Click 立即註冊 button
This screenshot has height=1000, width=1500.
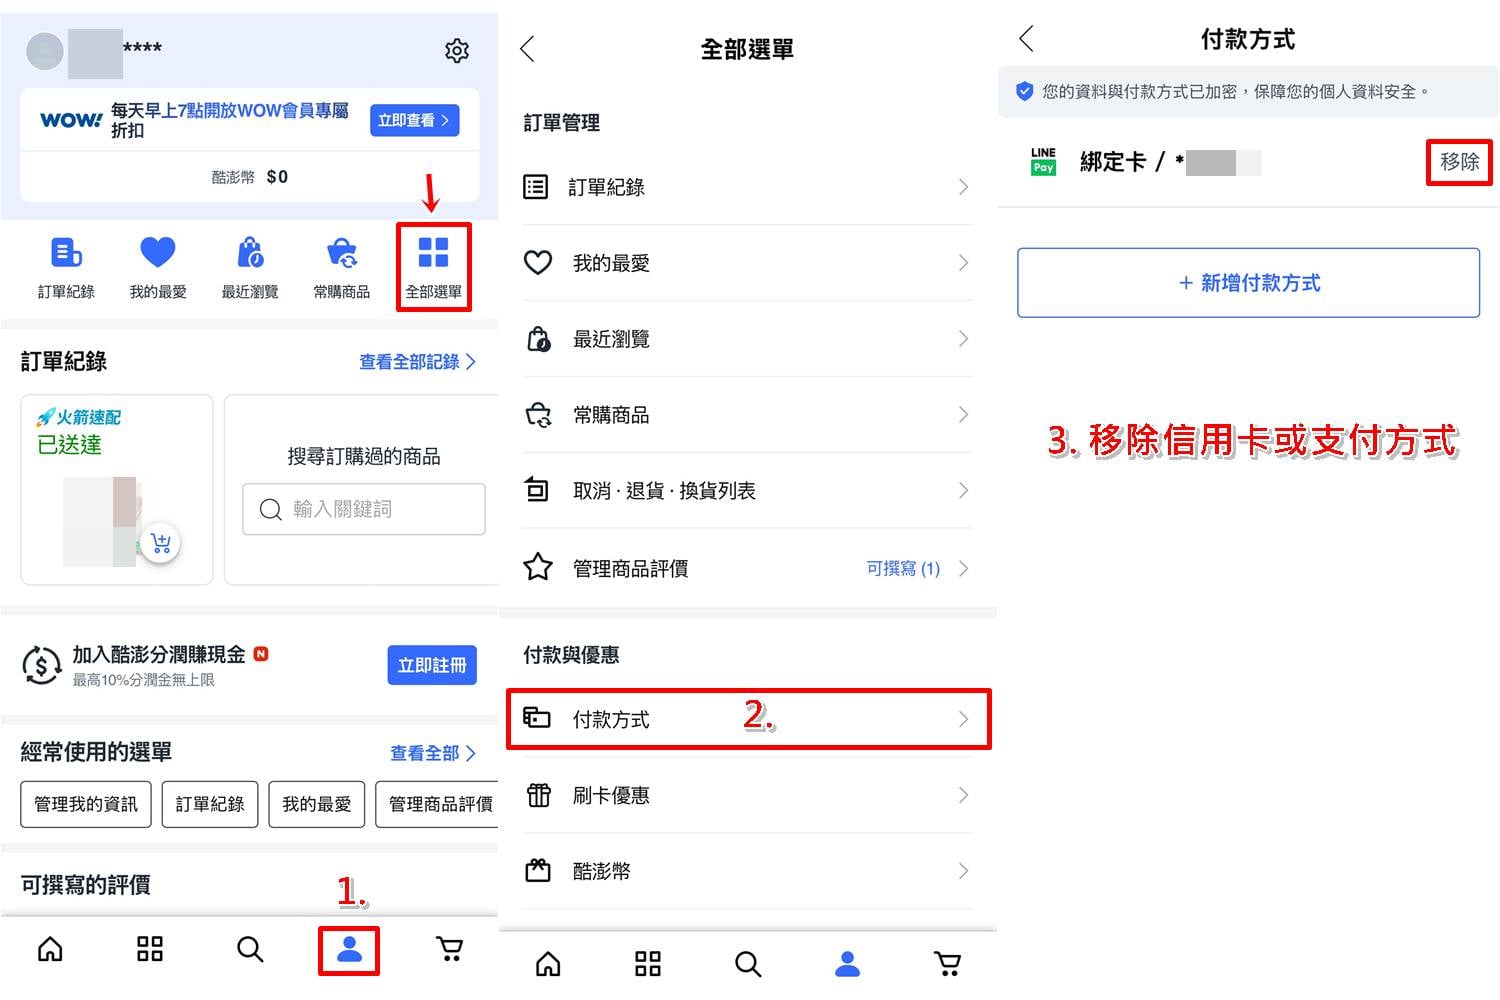pyautogui.click(x=432, y=665)
